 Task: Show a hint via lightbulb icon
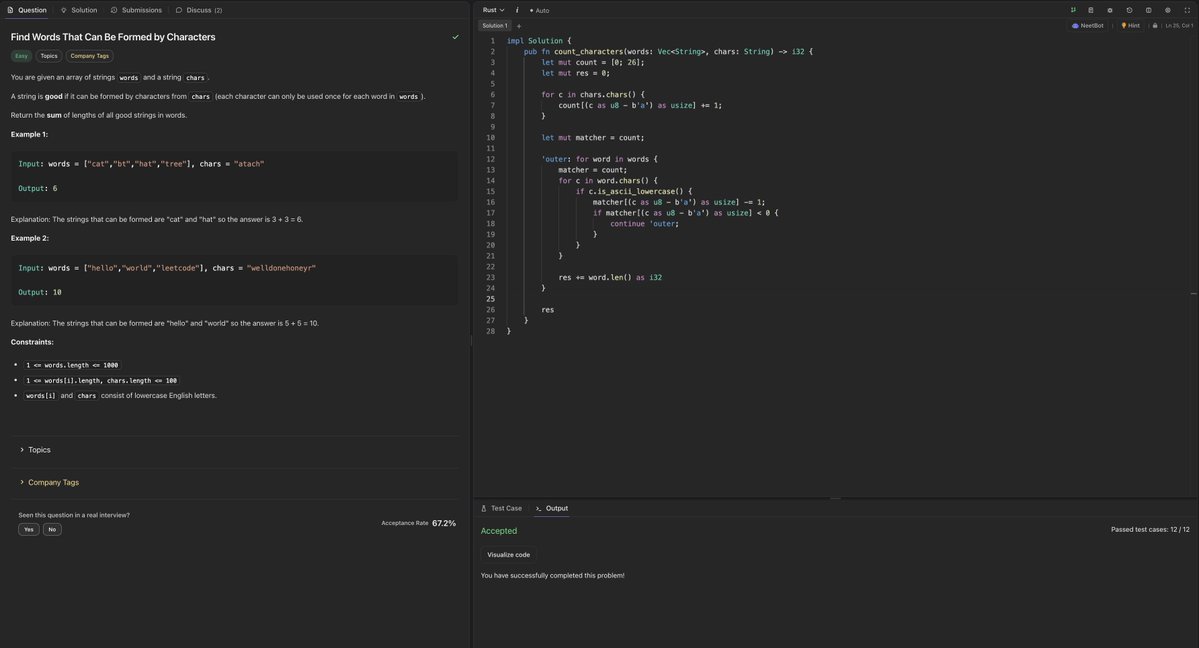point(1130,25)
